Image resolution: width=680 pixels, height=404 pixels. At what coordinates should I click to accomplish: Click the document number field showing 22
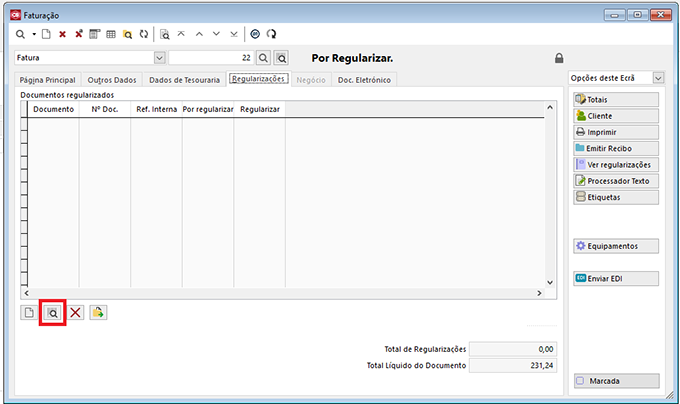coord(210,58)
